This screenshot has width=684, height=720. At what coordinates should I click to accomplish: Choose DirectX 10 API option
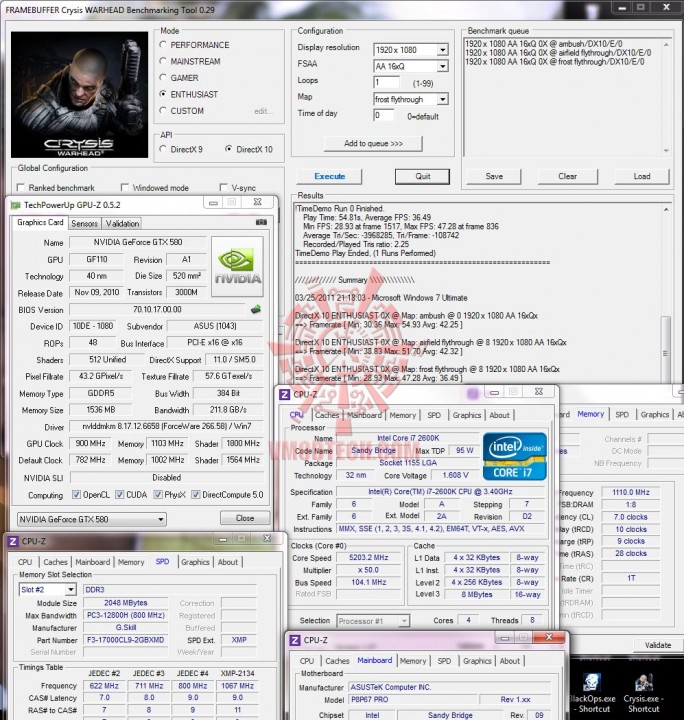coord(229,149)
